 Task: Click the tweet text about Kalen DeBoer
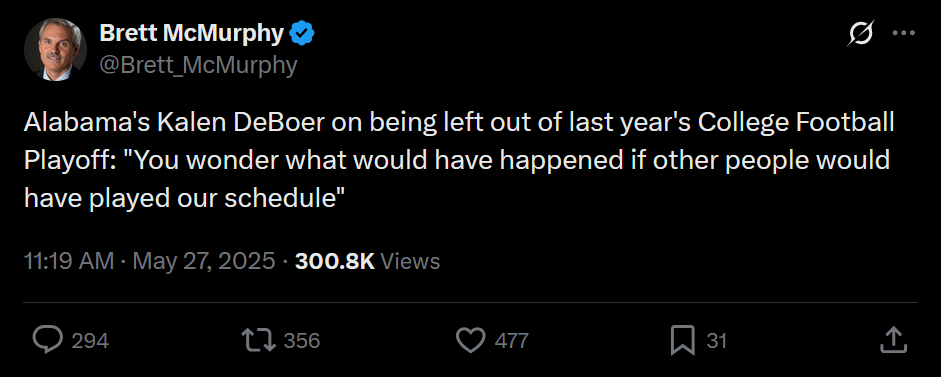[x=460, y=161]
